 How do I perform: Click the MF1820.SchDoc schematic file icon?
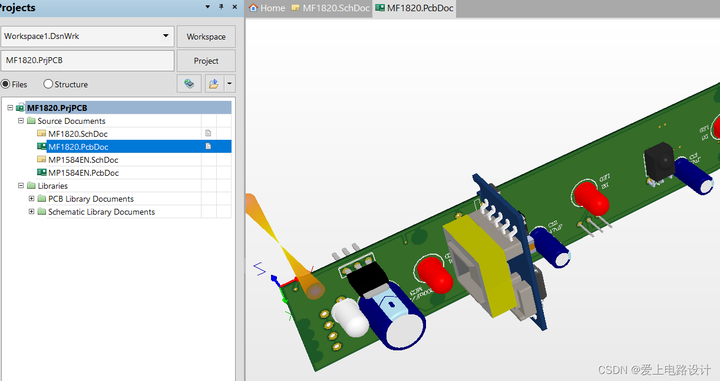click(x=41, y=133)
